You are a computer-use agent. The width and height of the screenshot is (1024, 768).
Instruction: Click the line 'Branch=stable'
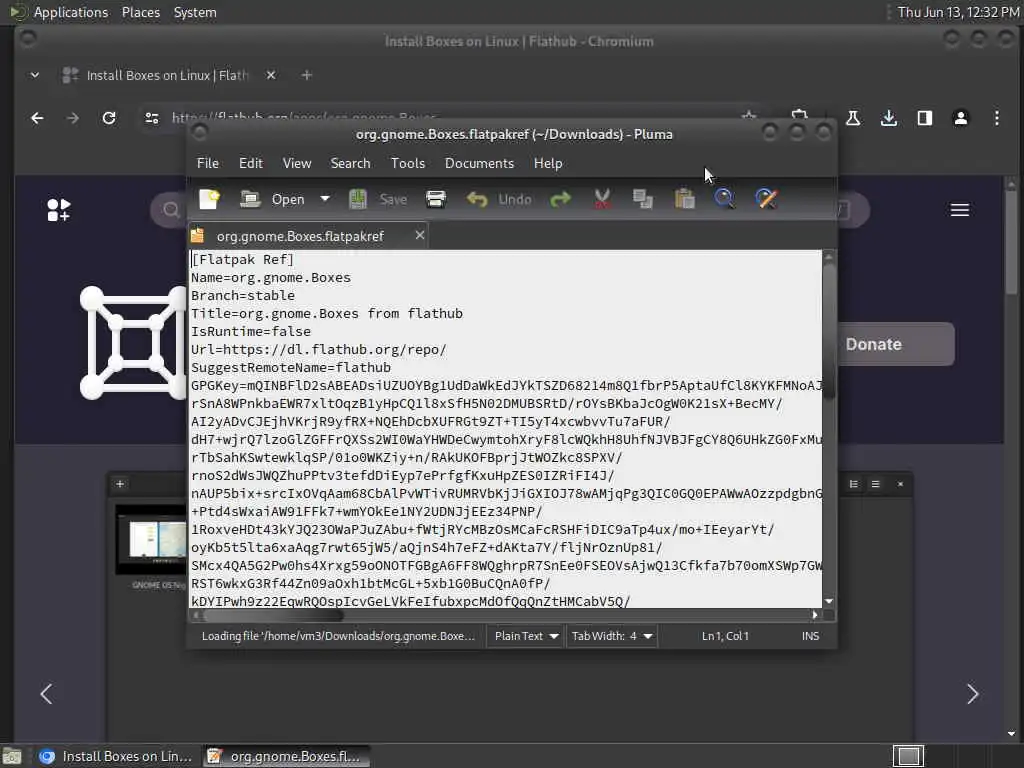click(242, 295)
